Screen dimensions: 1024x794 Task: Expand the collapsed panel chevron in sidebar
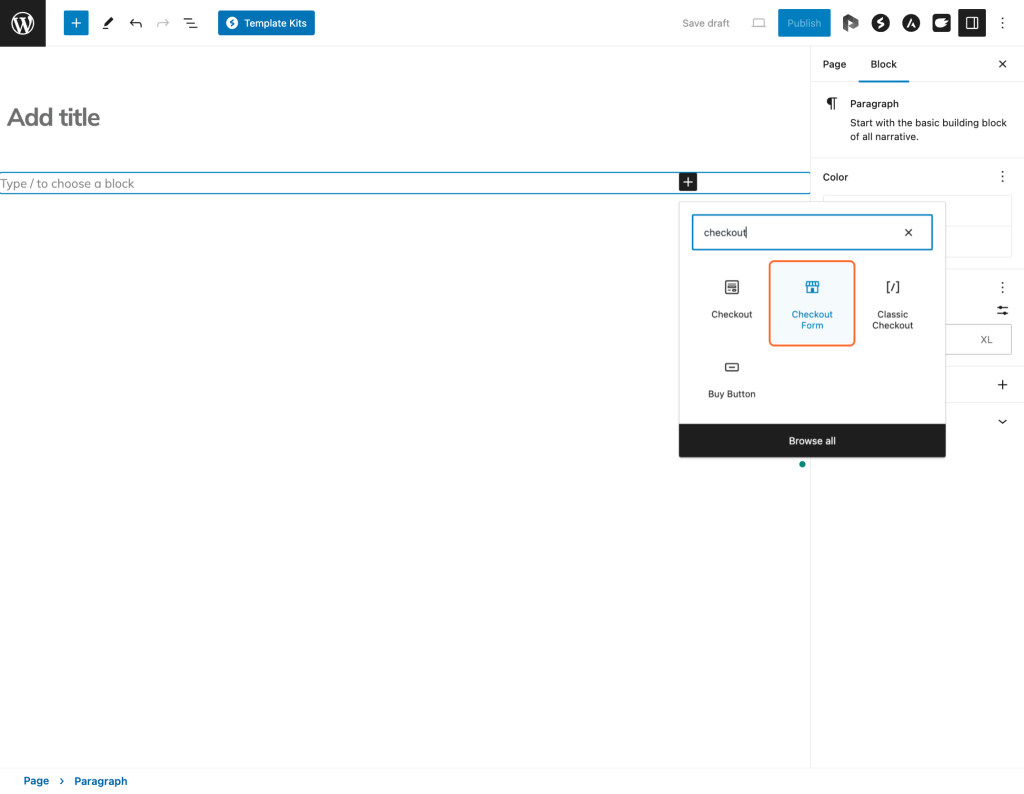1002,422
